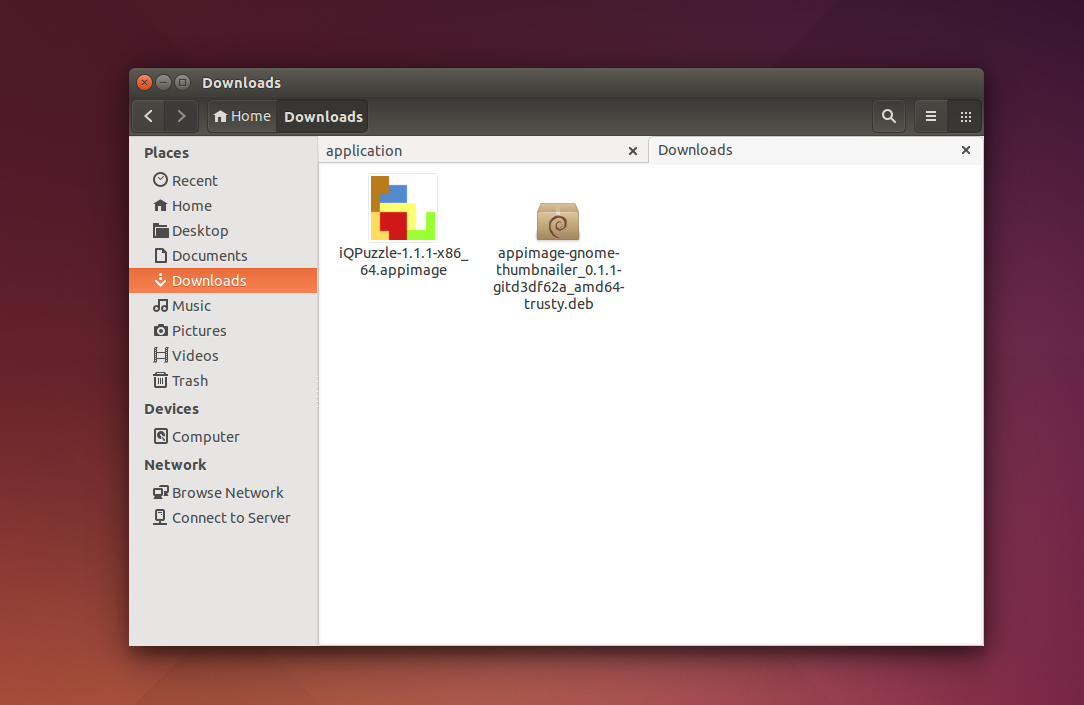Click the Home breadcrumb in path bar
This screenshot has height=705, width=1084.
click(242, 116)
